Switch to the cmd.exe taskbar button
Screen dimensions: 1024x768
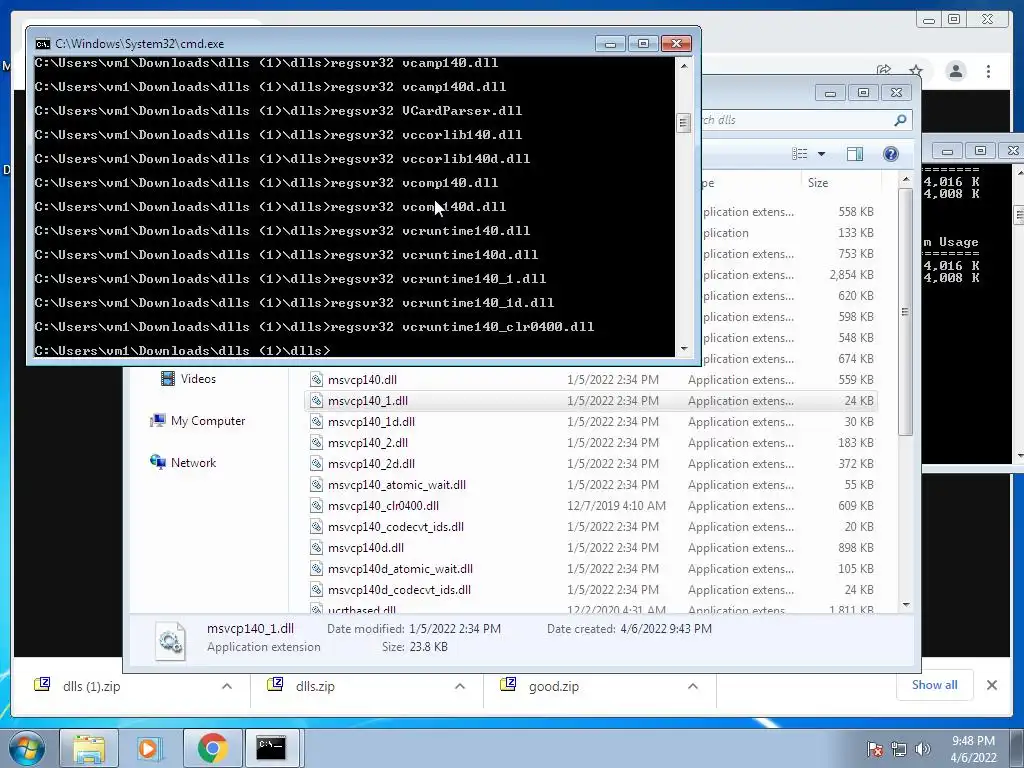(x=270, y=748)
